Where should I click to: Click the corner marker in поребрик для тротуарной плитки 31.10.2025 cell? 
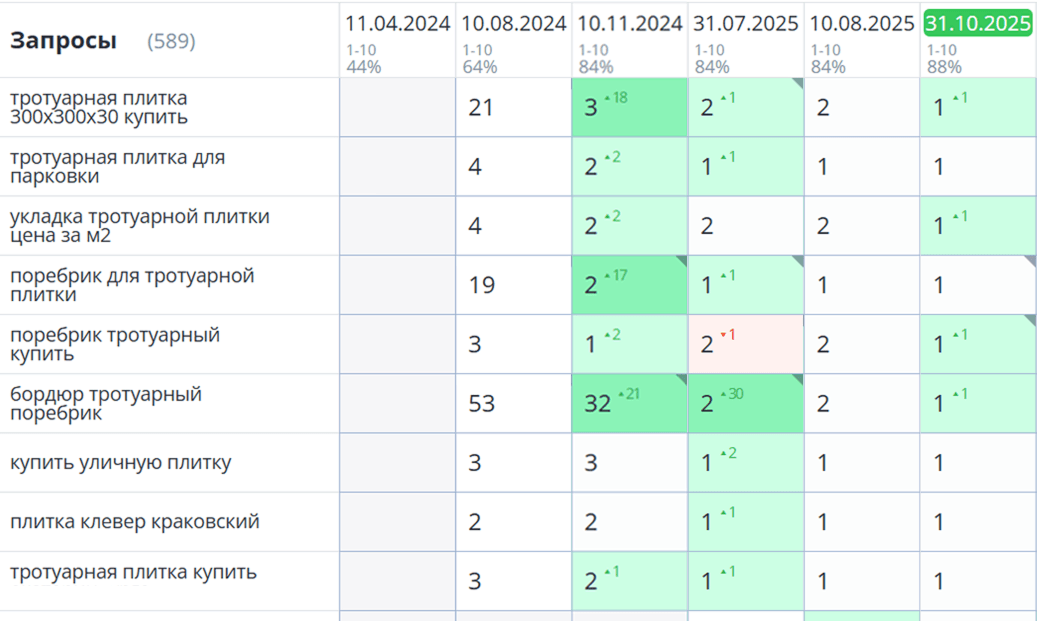(x=1029, y=261)
